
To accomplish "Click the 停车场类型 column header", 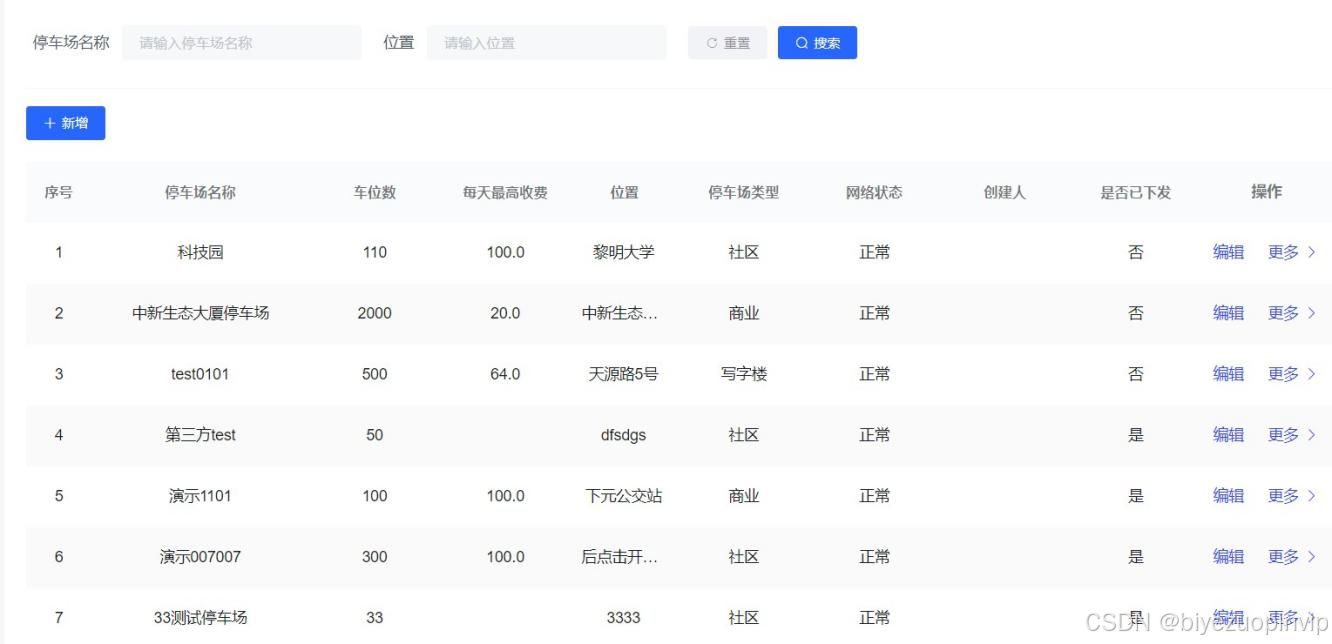I will [742, 192].
